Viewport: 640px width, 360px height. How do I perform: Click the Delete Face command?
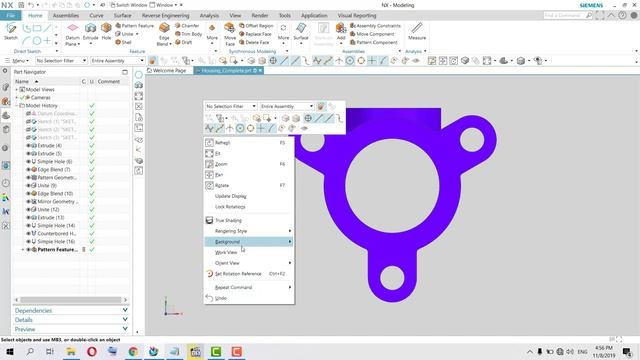pos(254,42)
